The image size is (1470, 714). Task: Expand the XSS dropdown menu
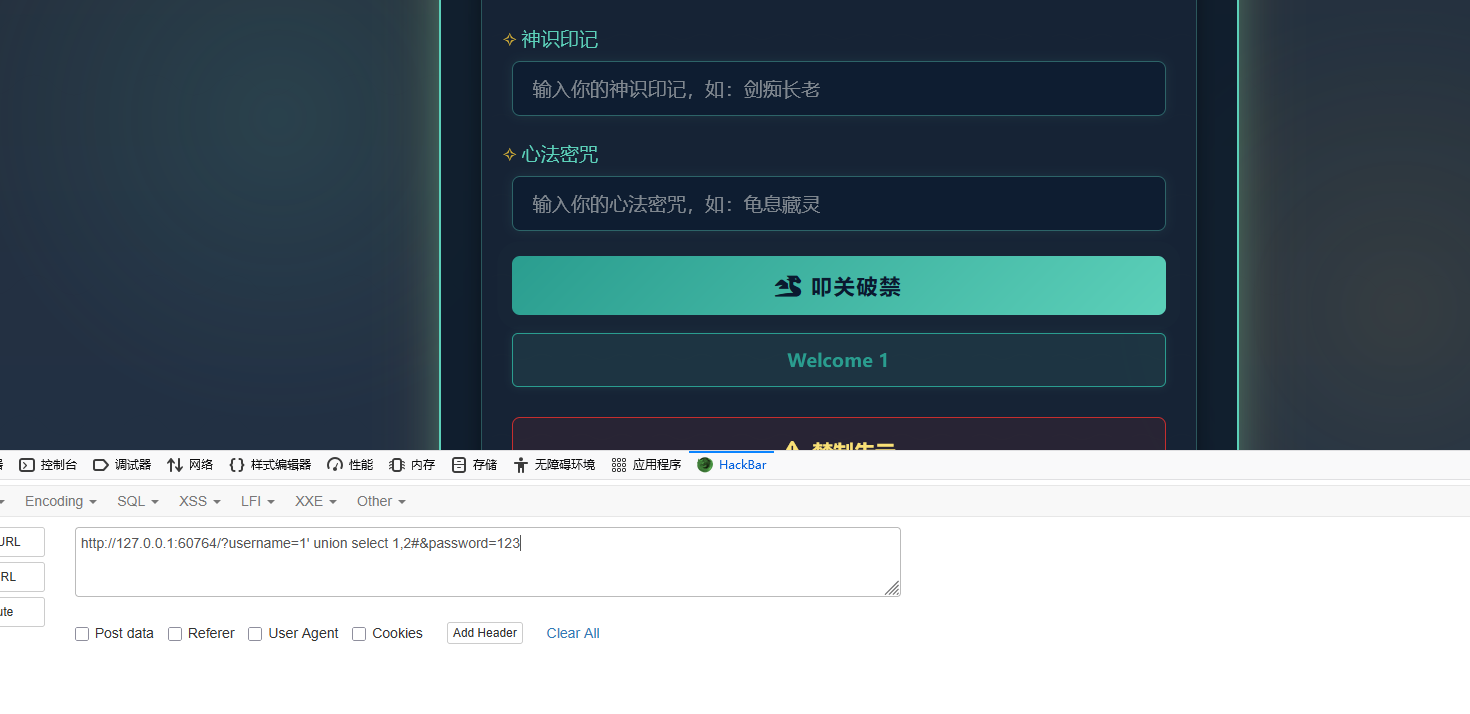pos(199,501)
